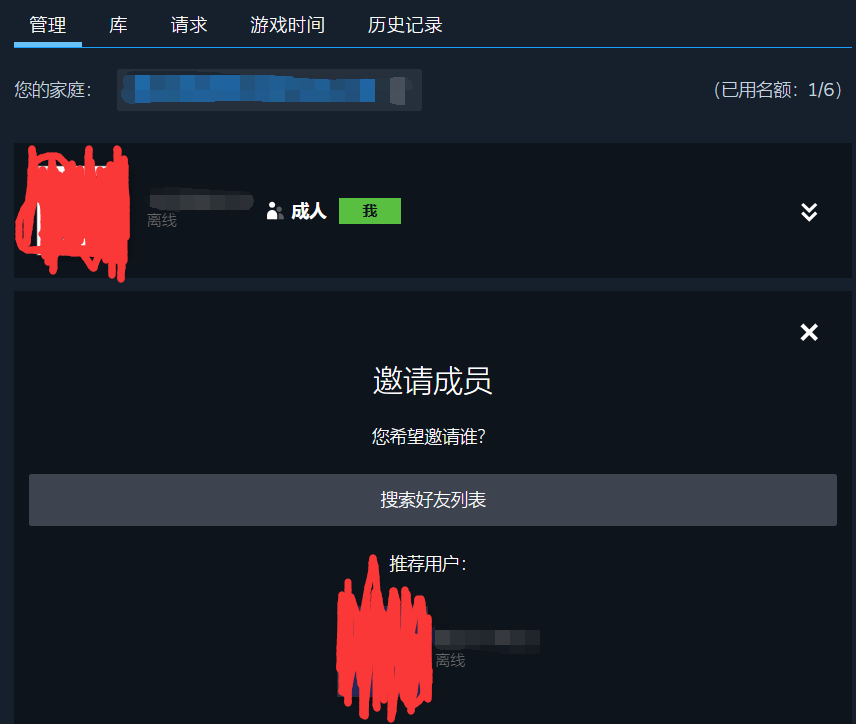Open the 游戏时间 tab

tap(288, 25)
